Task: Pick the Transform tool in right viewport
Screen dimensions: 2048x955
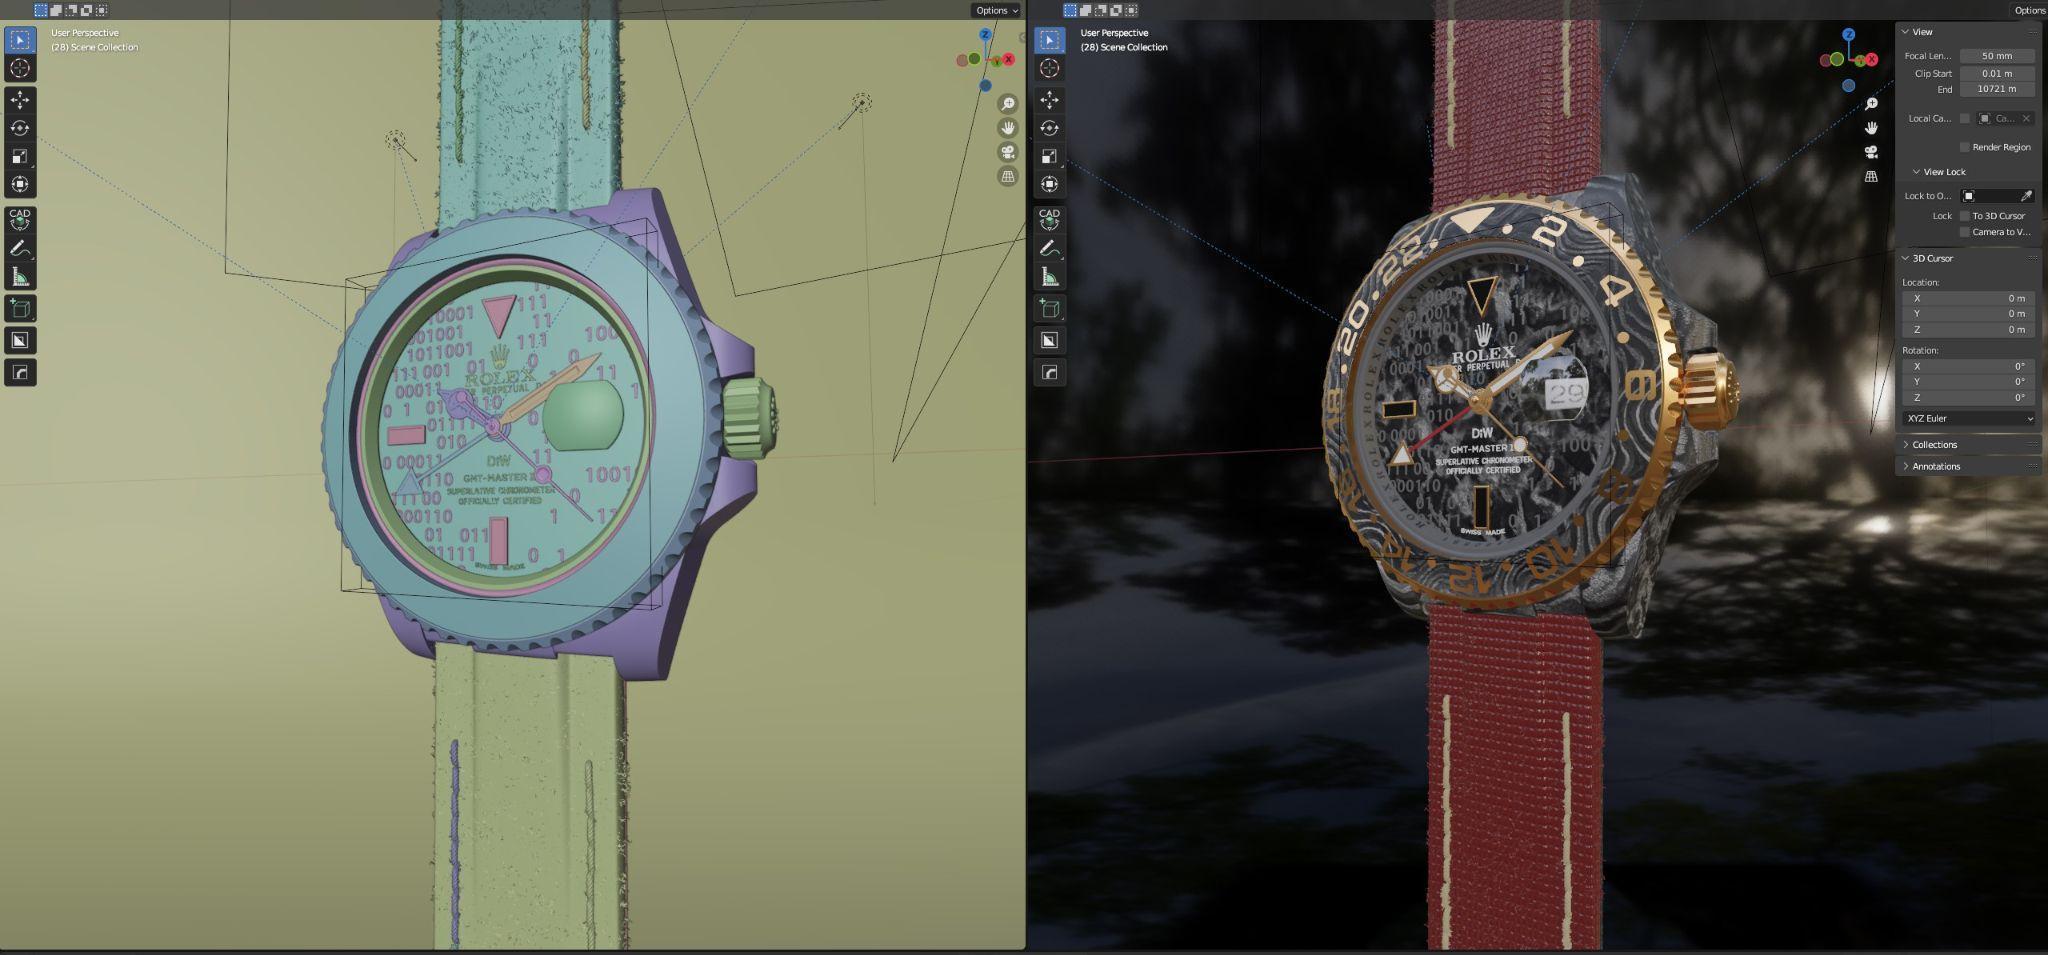Action: tap(1049, 184)
